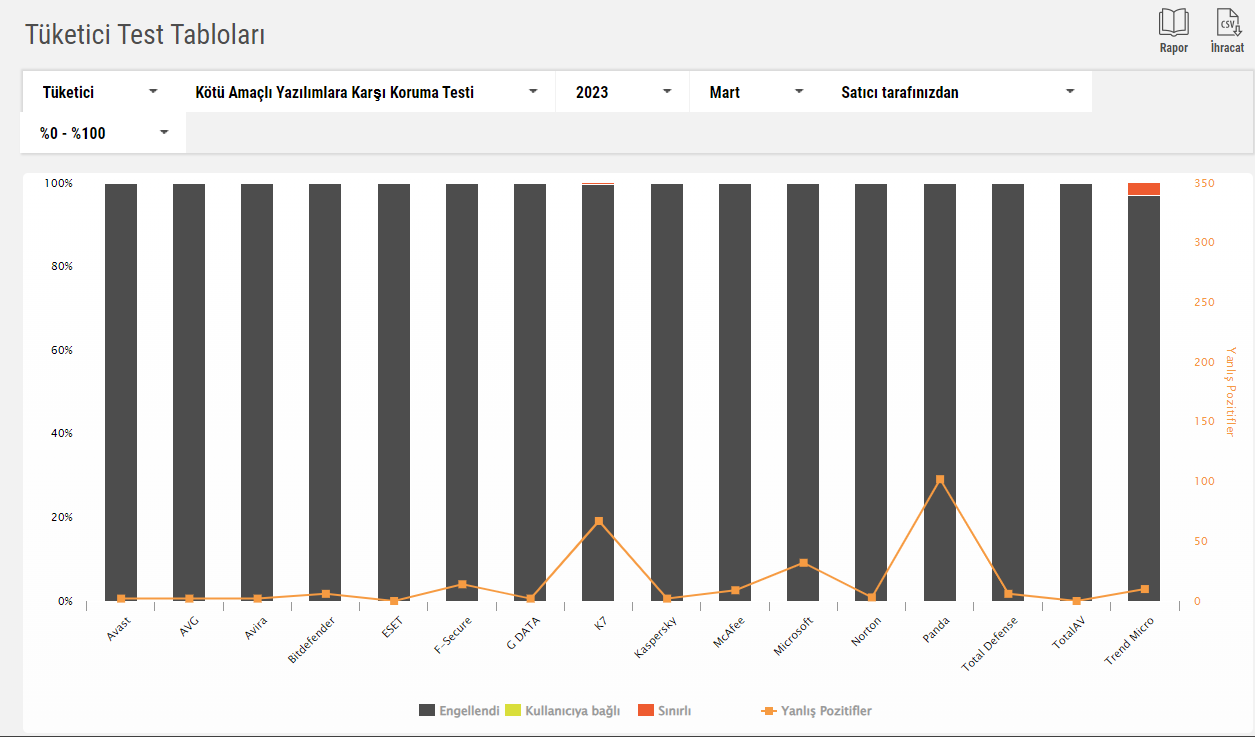Click the Microsoft bar in chart
Image resolution: width=1255 pixels, height=737 pixels.
(x=803, y=392)
